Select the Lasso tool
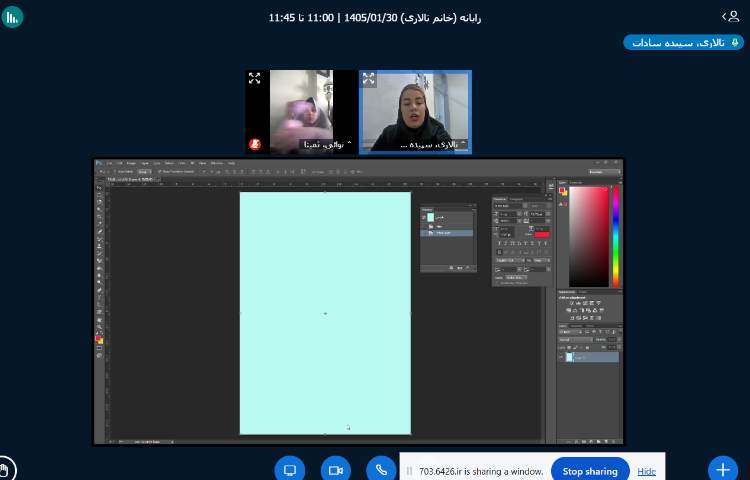The width and height of the screenshot is (750, 480). (x=99, y=202)
